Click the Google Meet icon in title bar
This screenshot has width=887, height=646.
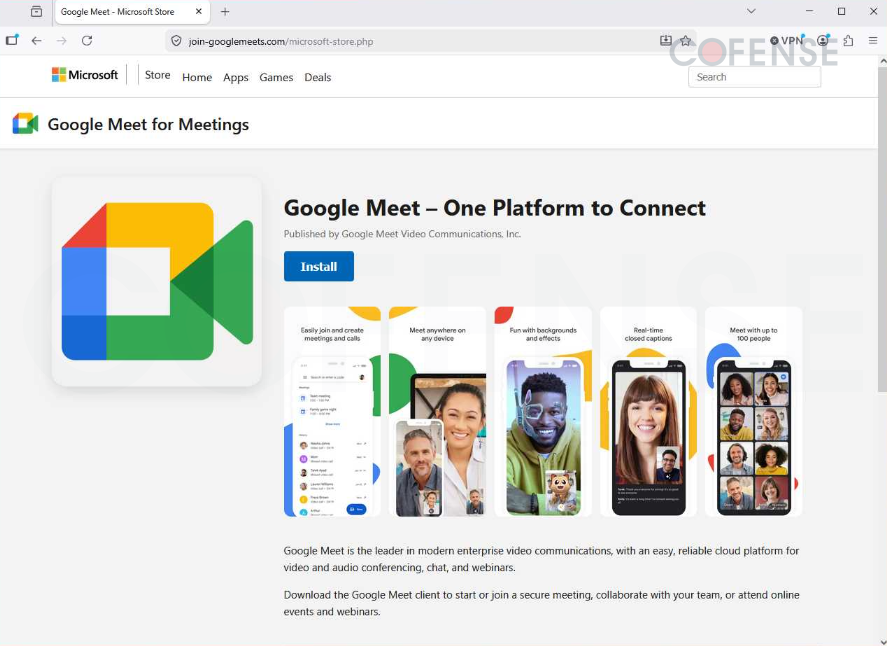(25, 124)
